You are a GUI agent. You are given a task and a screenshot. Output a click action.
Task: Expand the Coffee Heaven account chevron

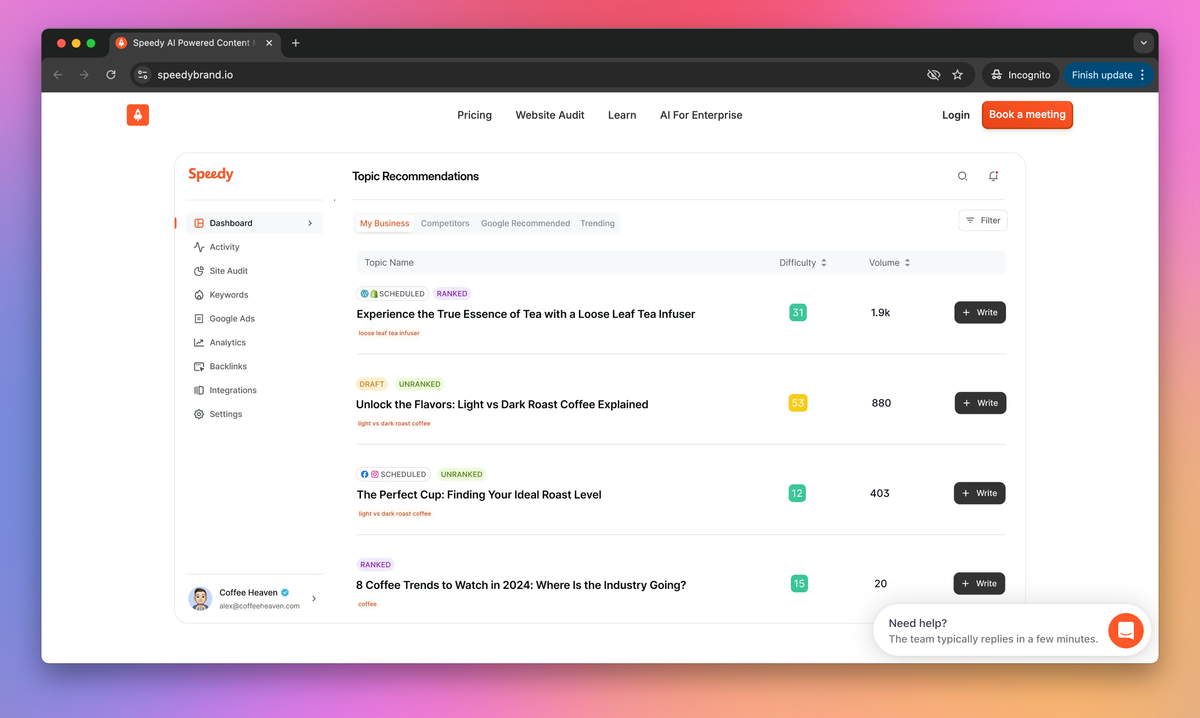click(314, 598)
